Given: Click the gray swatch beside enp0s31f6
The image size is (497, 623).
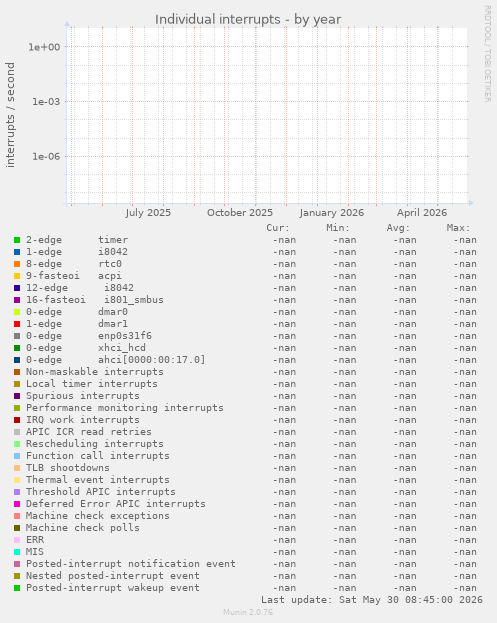Looking at the screenshot, I should point(17,336).
